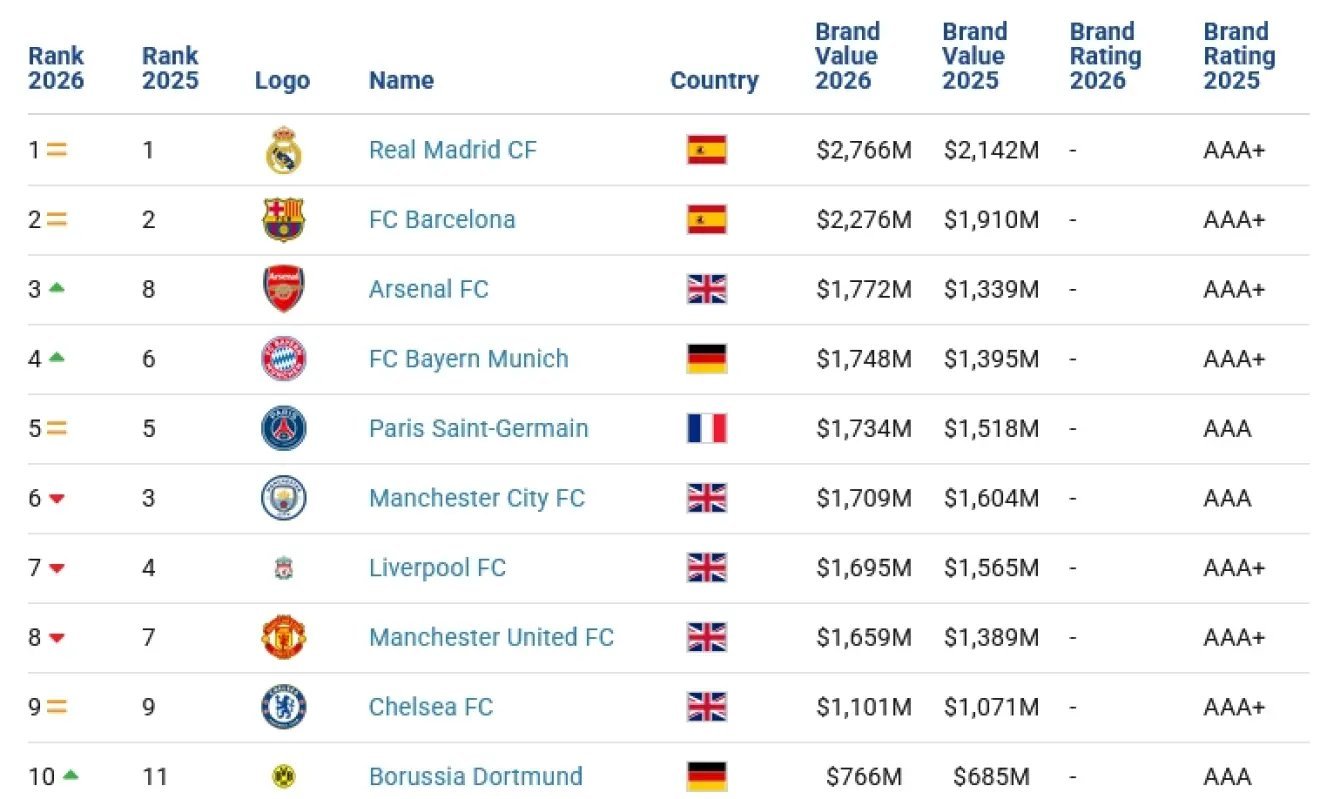Image resolution: width=1320 pixels, height=799 pixels.
Task: Click the green up arrow beside rank 3
Action: coord(57,288)
